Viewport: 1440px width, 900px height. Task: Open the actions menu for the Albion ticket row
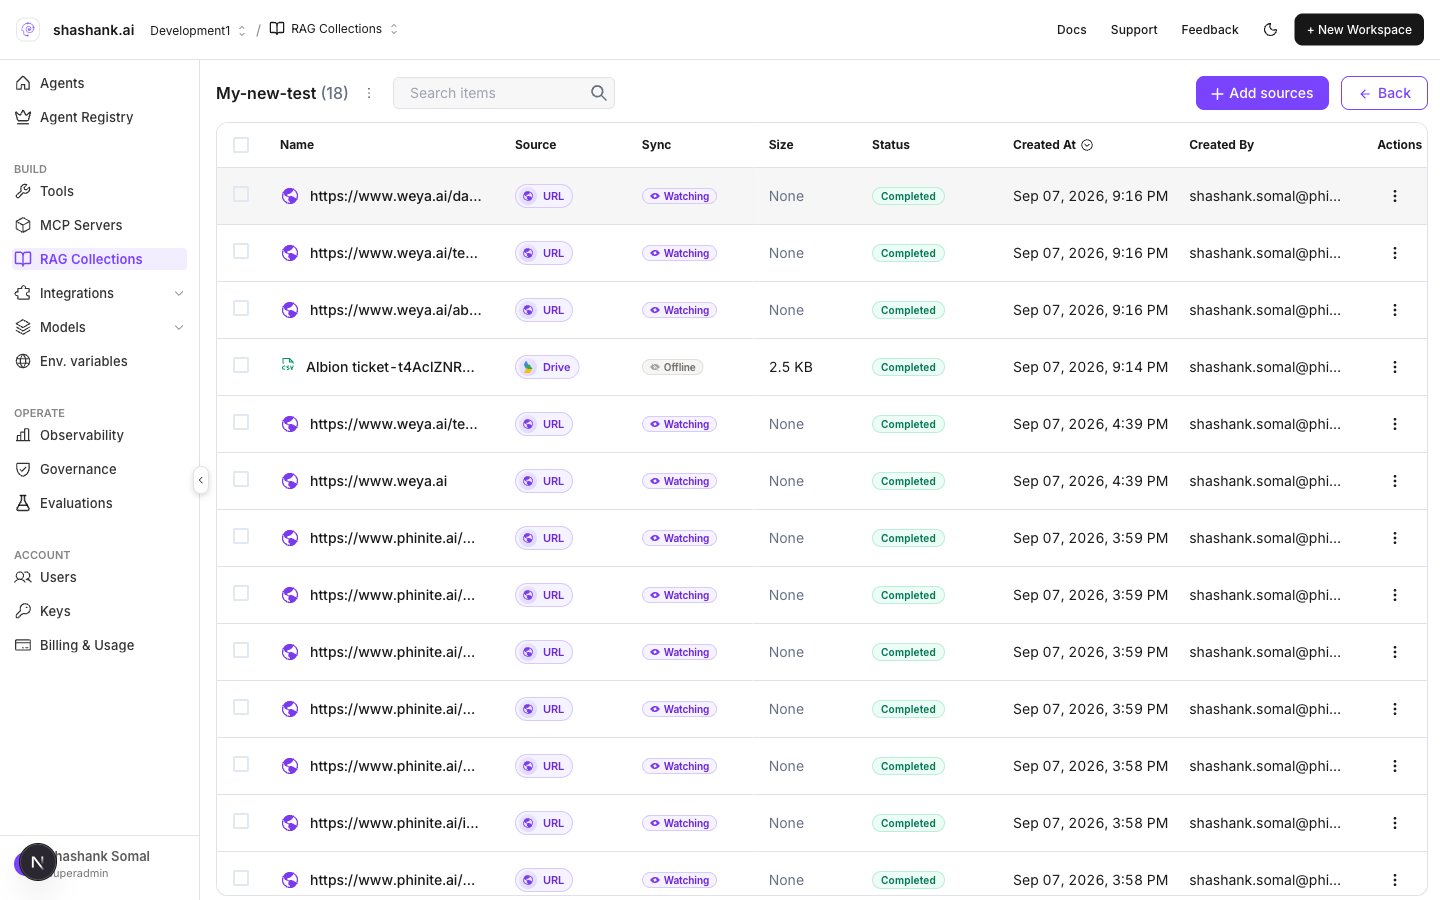point(1395,367)
